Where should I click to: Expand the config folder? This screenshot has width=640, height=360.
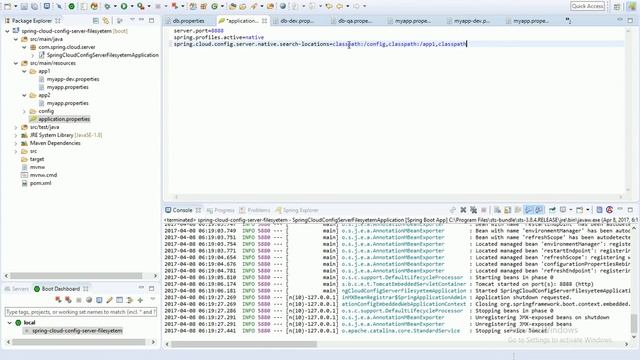pyautogui.click(x=24, y=111)
